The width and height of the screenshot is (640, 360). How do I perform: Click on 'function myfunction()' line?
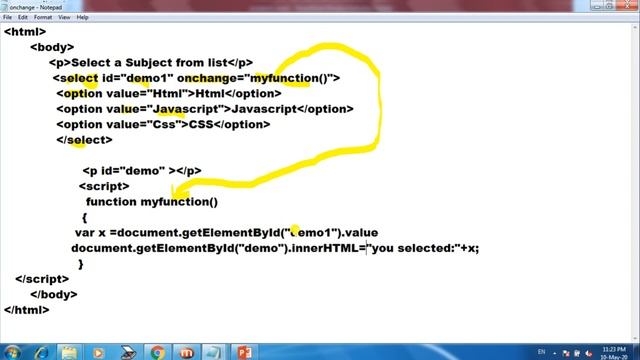pos(152,202)
